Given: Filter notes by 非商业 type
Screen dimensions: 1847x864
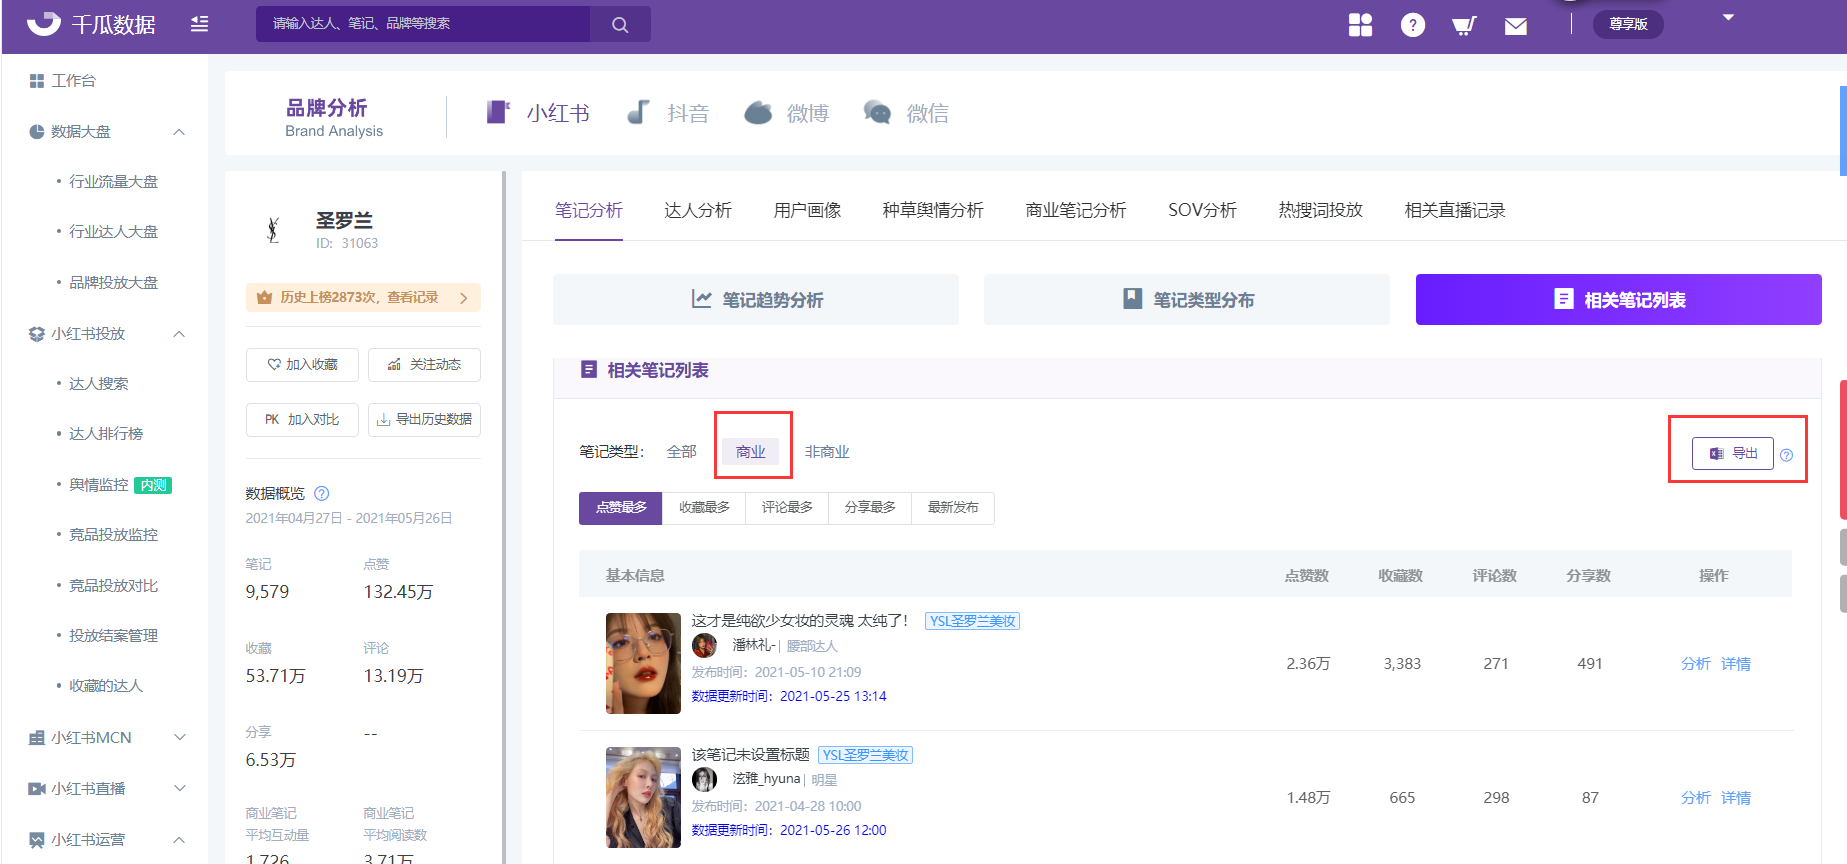Looking at the screenshot, I should pyautogui.click(x=827, y=452).
